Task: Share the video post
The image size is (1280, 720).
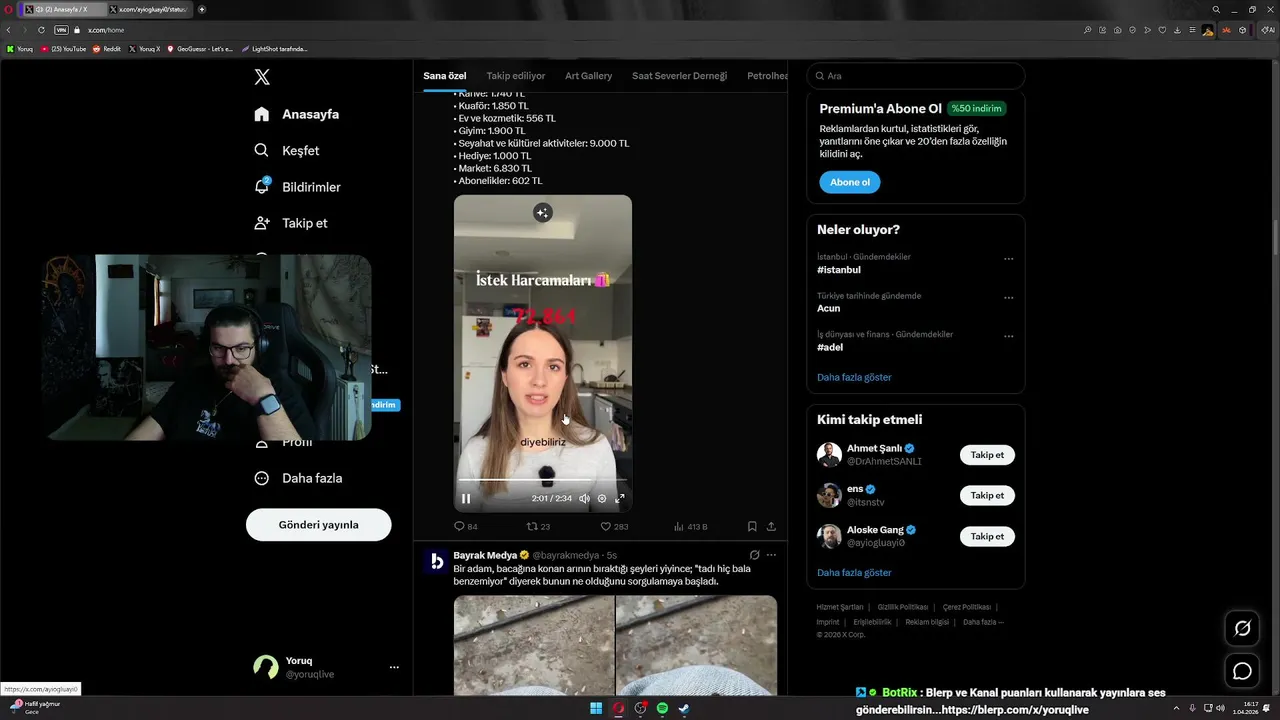Action: [x=771, y=526]
